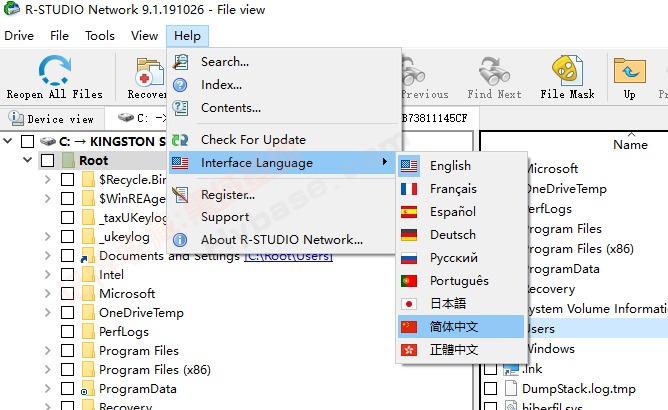668x410 pixels.
Task: Expand the $WinREAgent folder
Action: click(x=48, y=199)
